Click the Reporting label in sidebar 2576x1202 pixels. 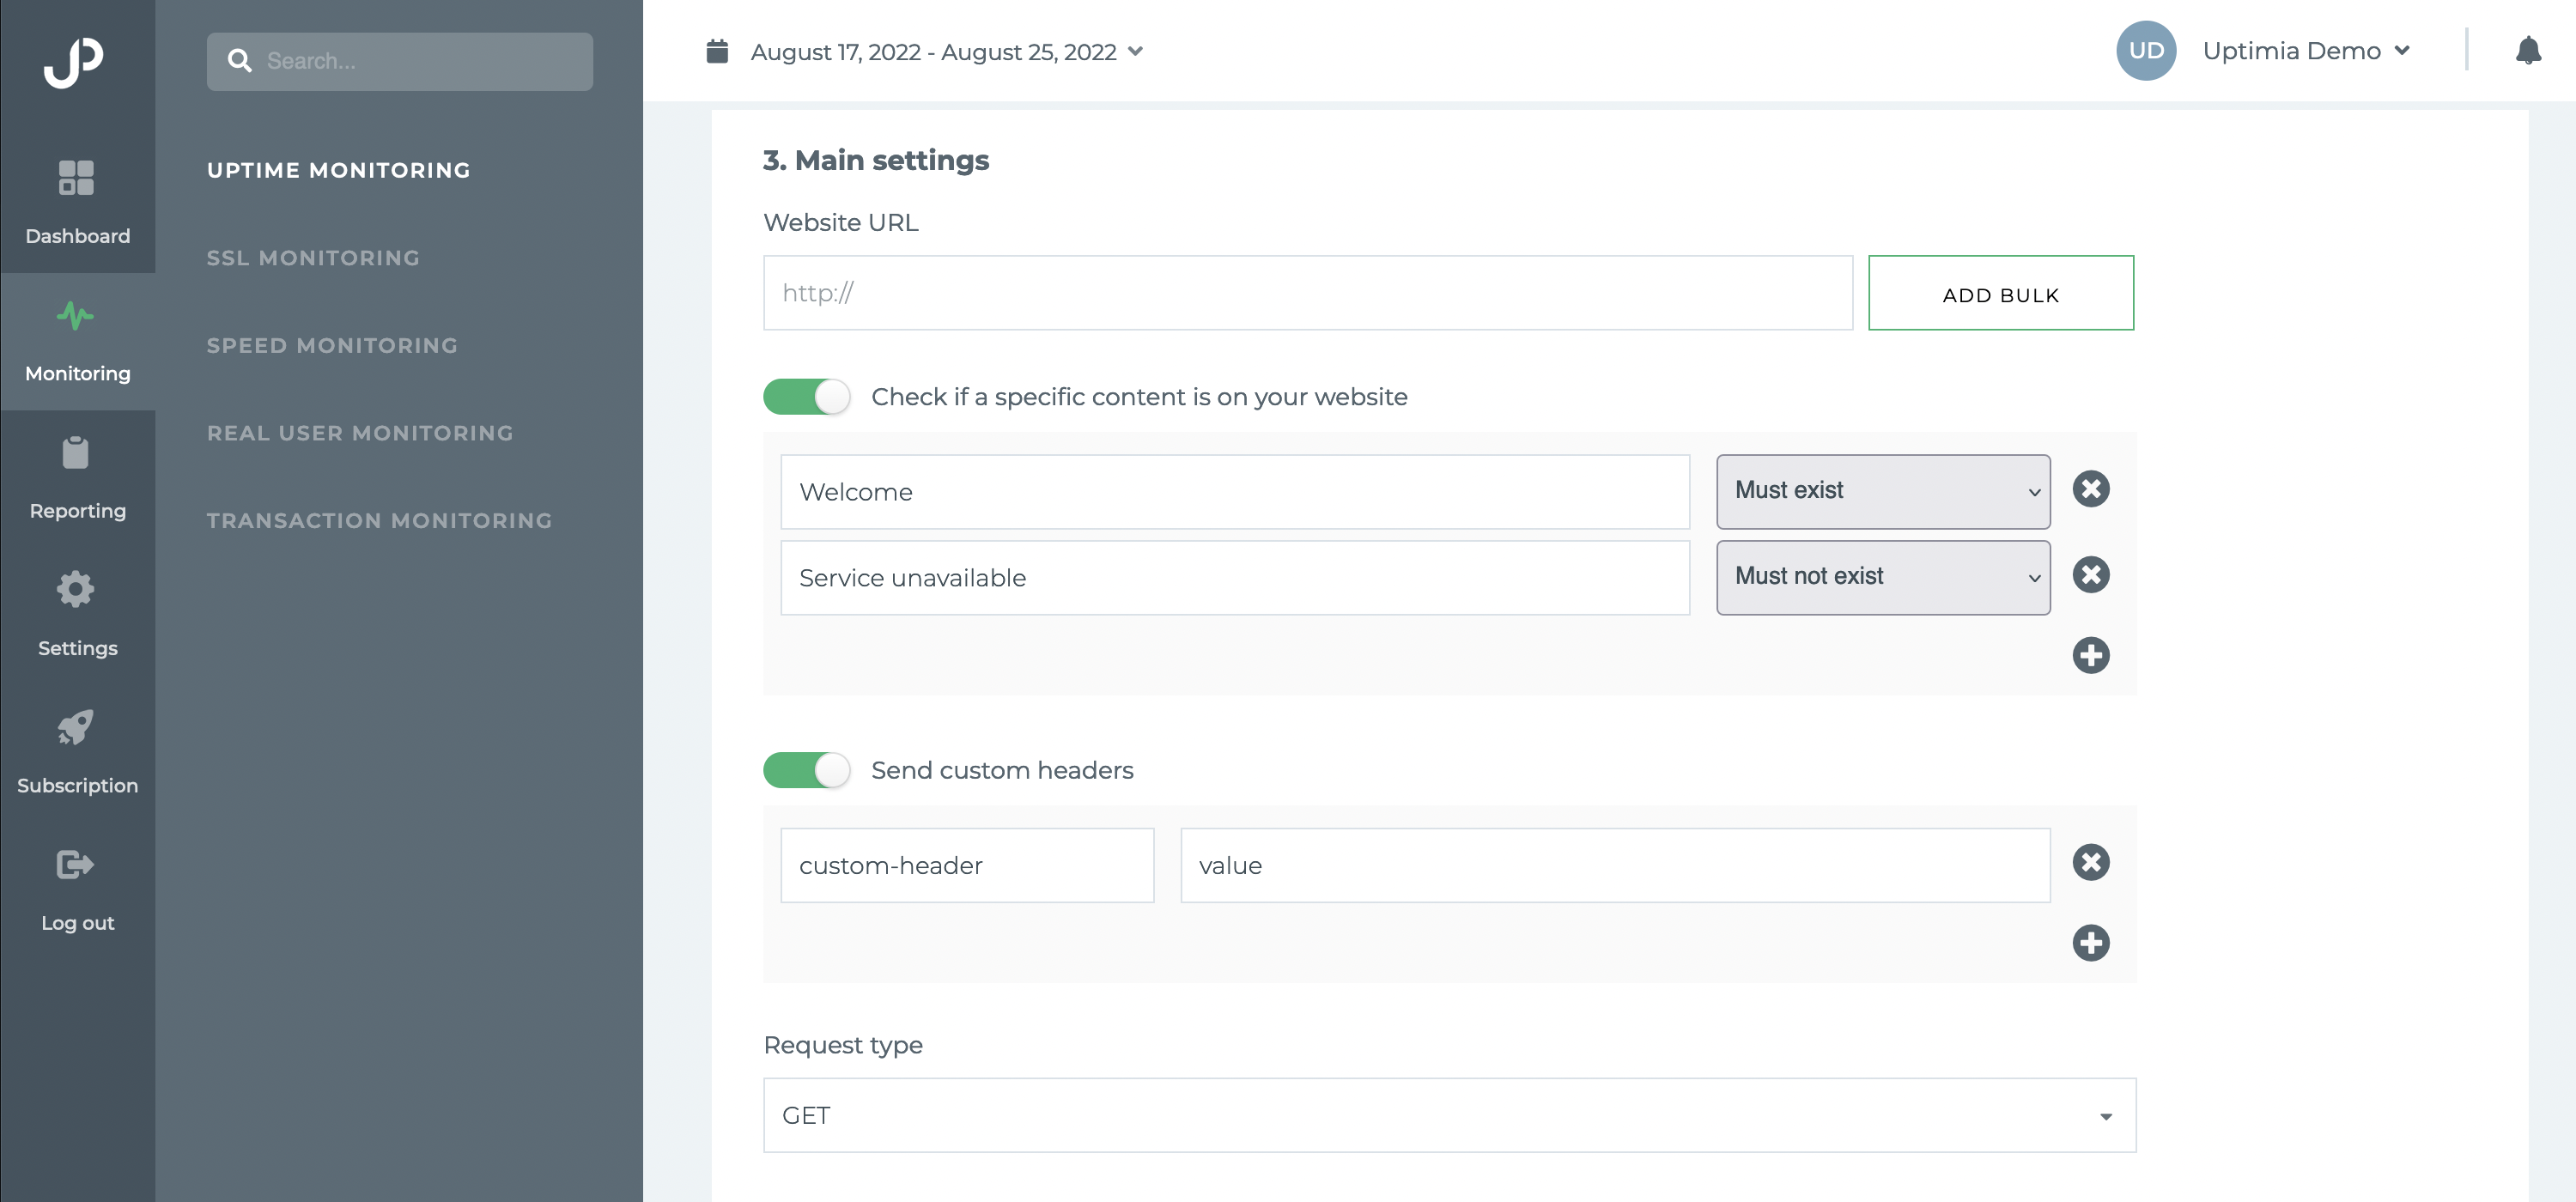(77, 511)
